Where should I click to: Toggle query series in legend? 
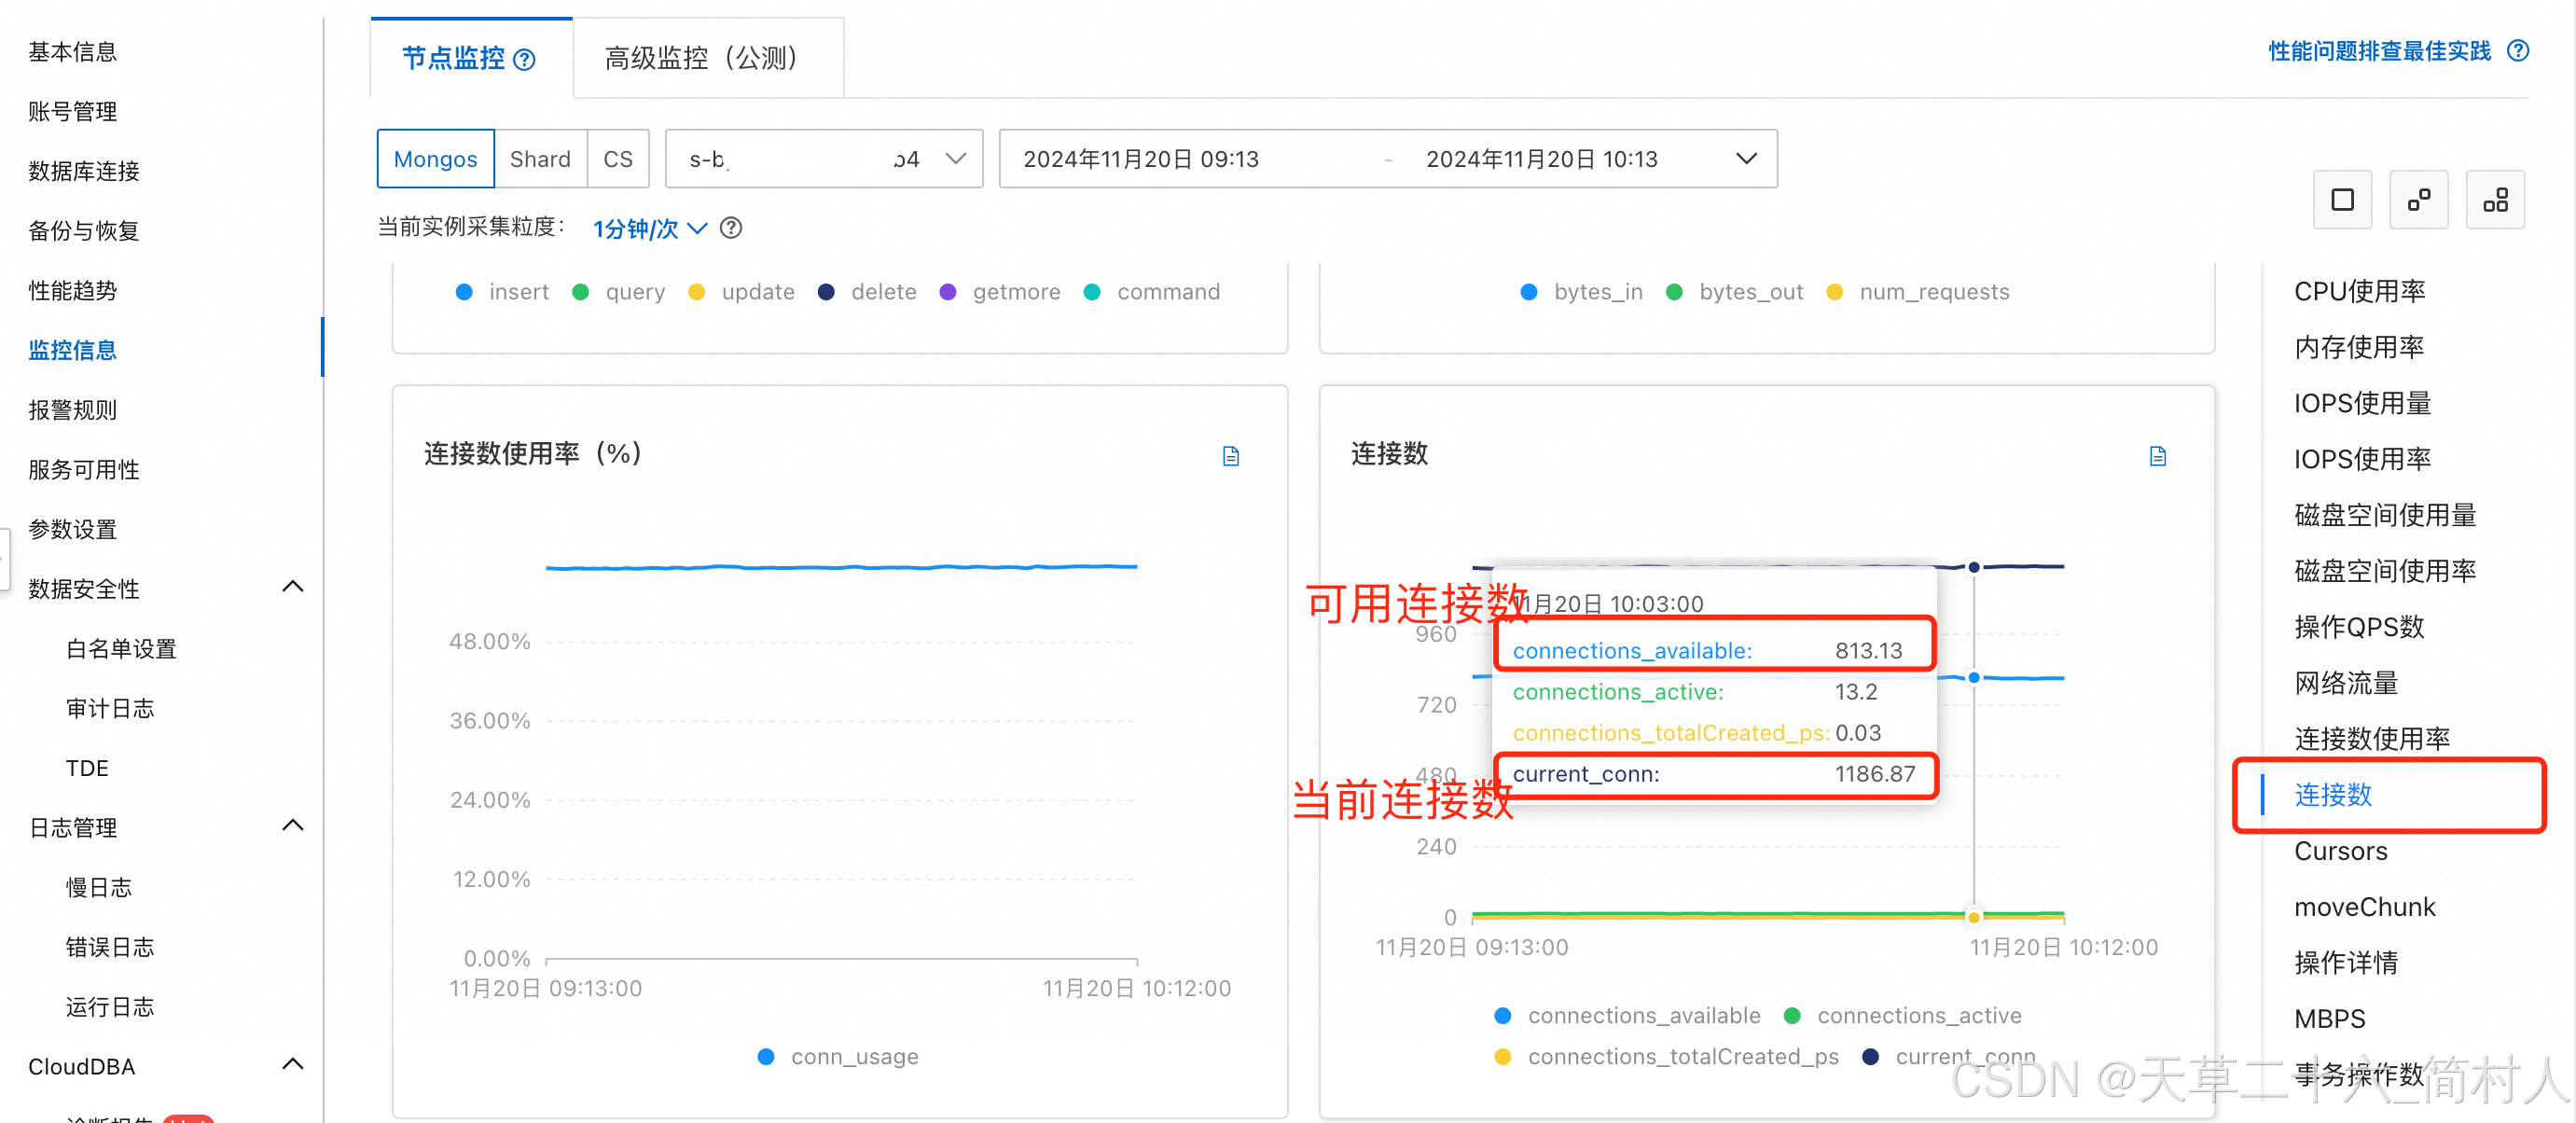tap(618, 292)
